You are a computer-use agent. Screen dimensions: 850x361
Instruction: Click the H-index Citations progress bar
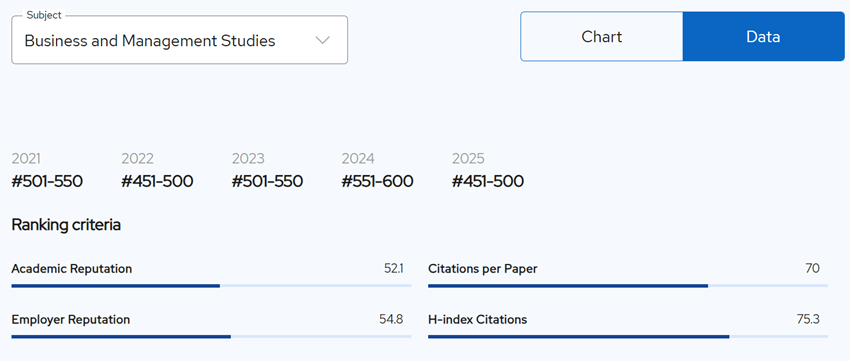pyautogui.click(x=628, y=337)
